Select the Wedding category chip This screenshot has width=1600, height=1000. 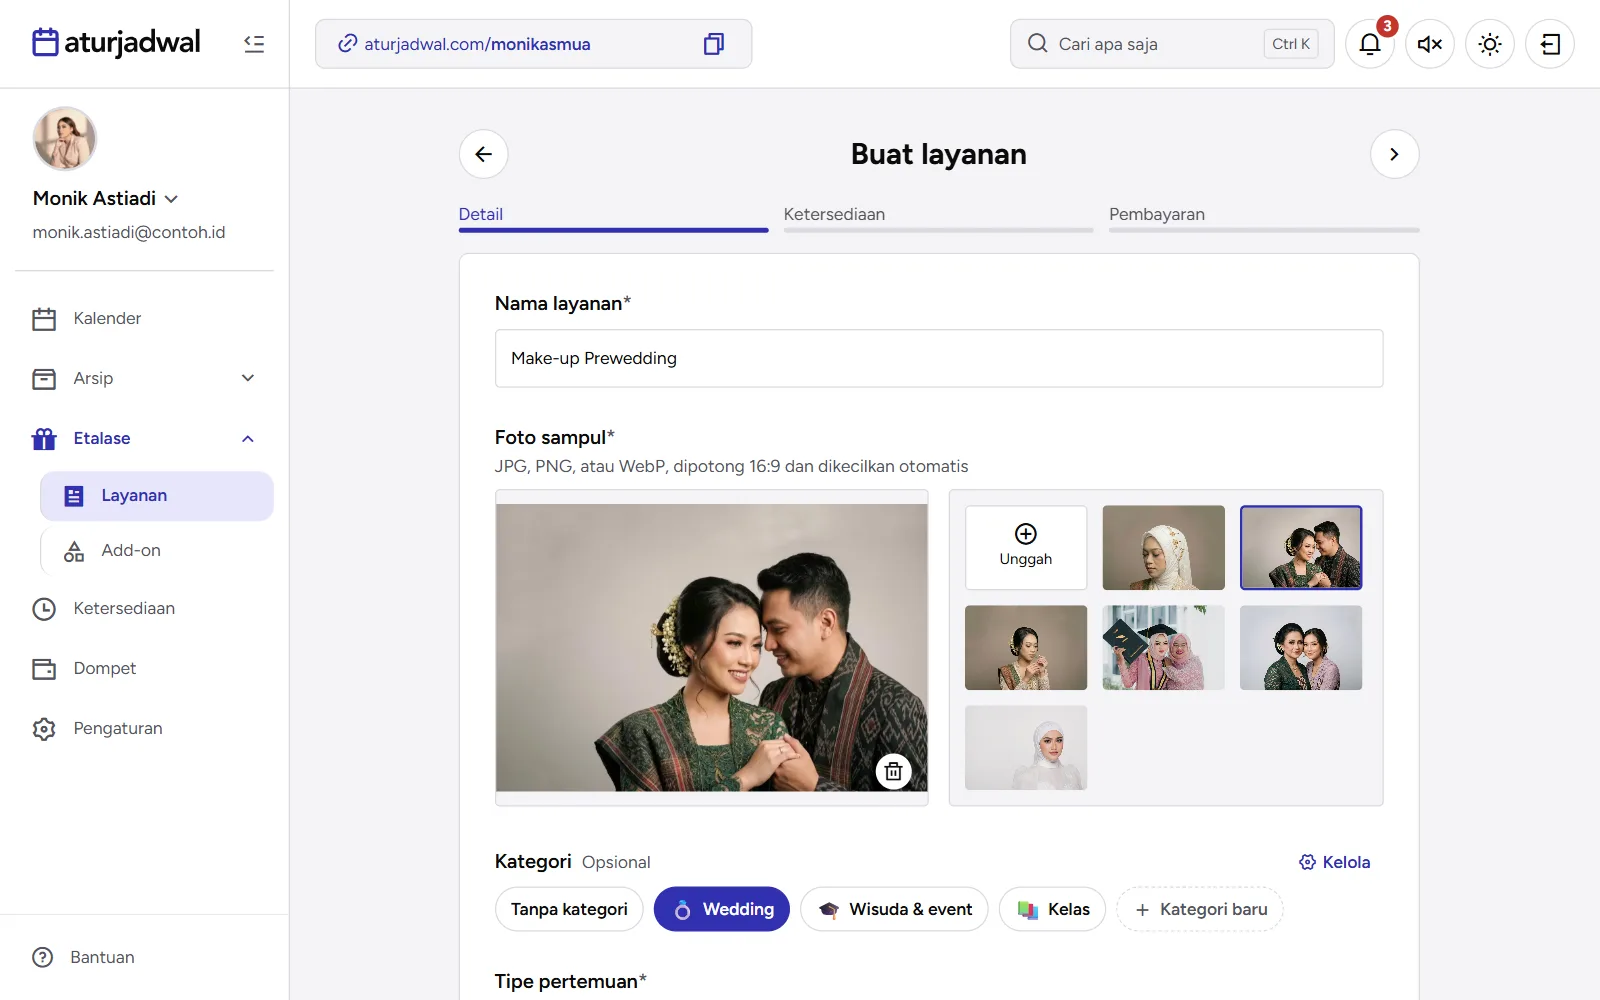tap(721, 909)
